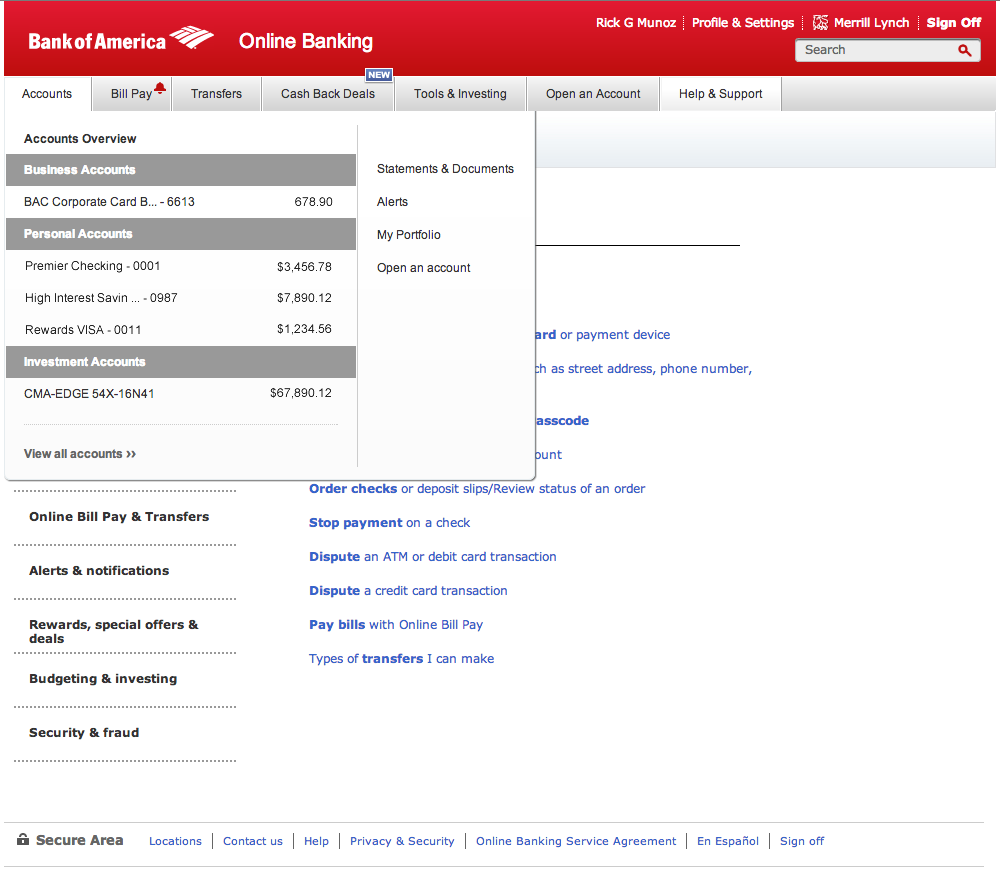Open Online Banking Service Agreement link
The height and width of the screenshot is (876, 1000).
click(576, 841)
